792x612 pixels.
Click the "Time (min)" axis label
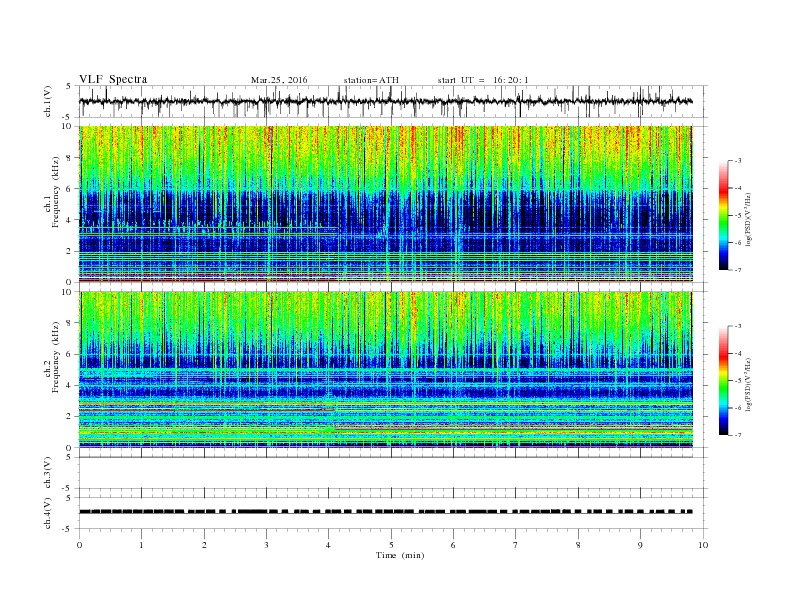pos(400,555)
